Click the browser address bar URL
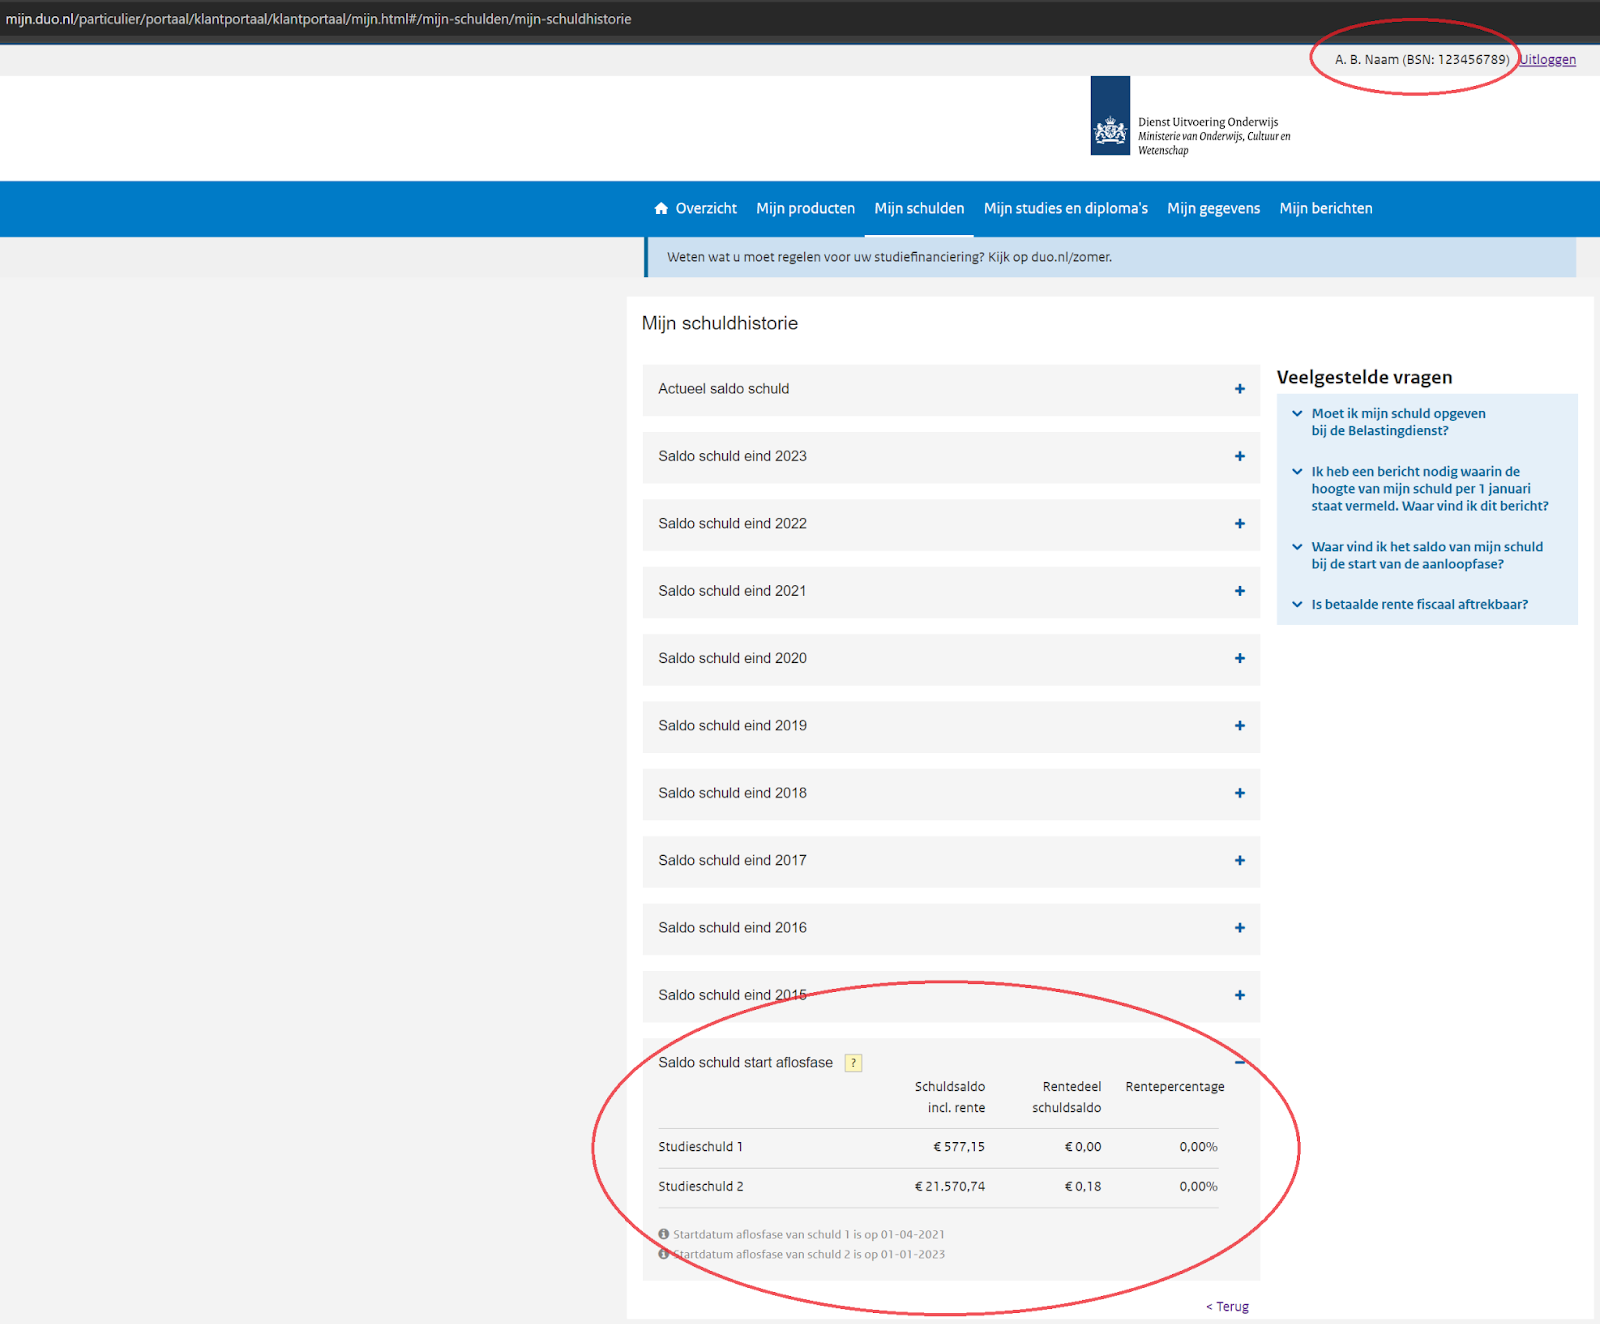1600x1324 pixels. 319,19
